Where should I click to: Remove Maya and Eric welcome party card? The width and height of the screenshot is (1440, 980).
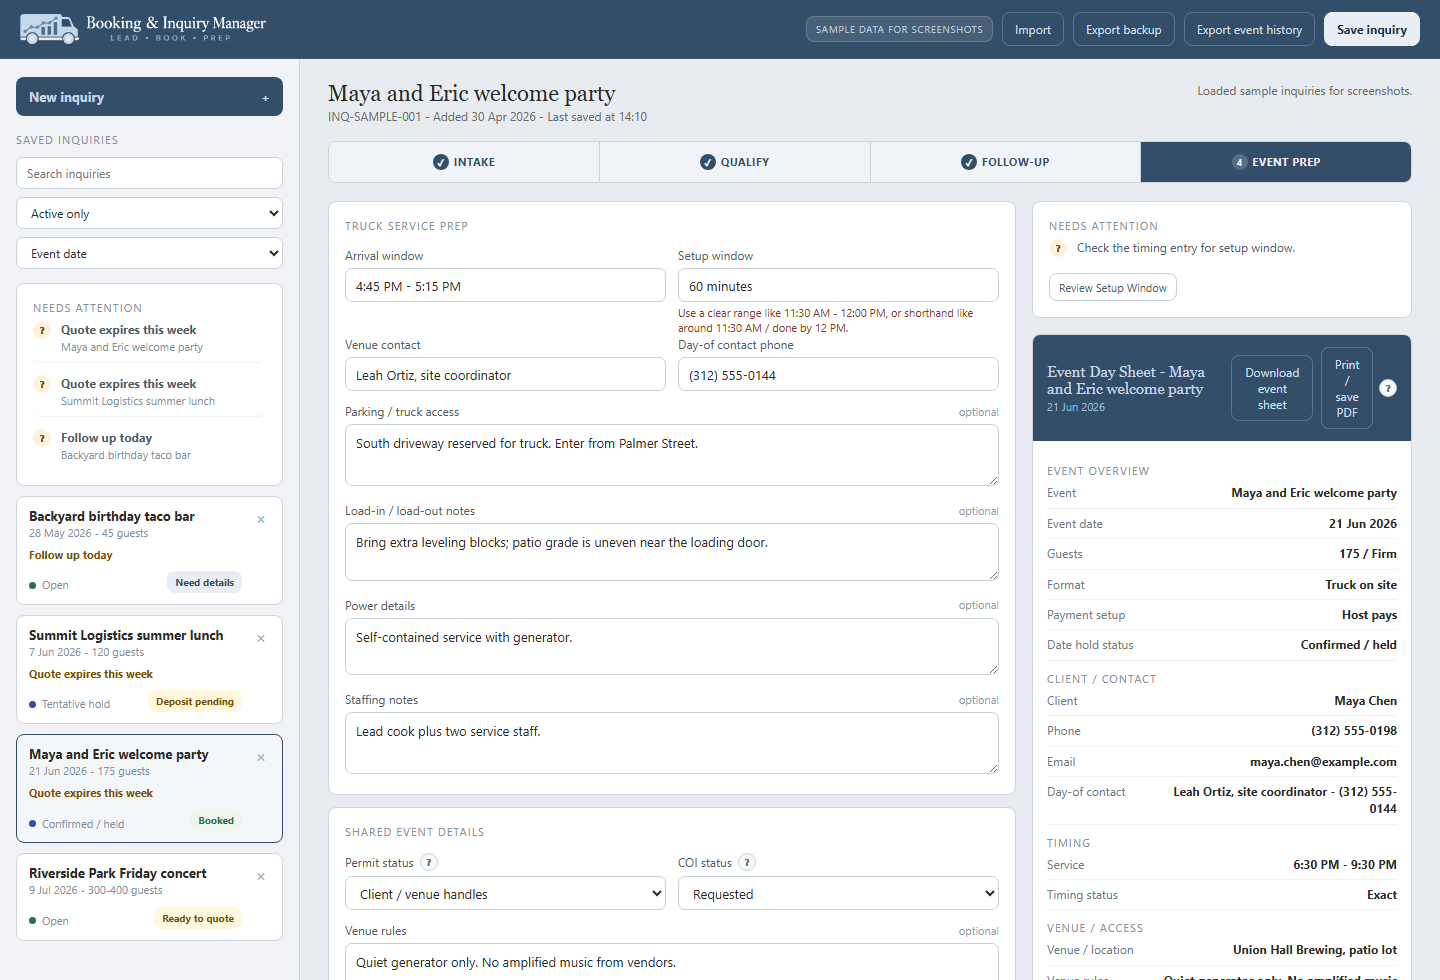tap(261, 757)
